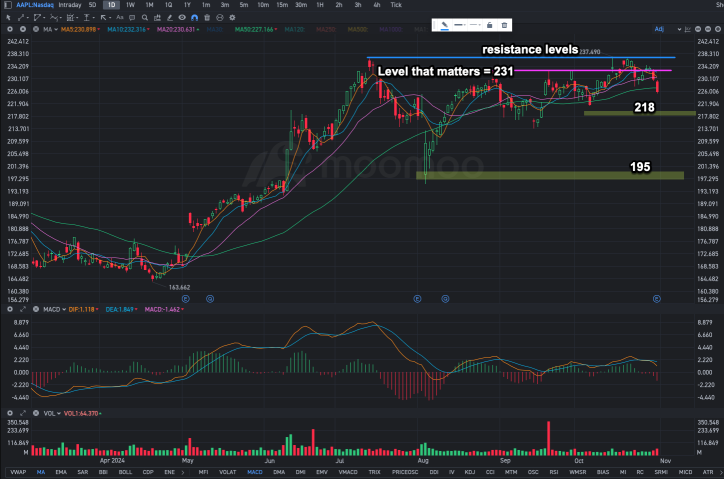Expand more sub-indicators after ATR
Viewport: 724px width, 479px height.
pyautogui.click(x=721, y=472)
